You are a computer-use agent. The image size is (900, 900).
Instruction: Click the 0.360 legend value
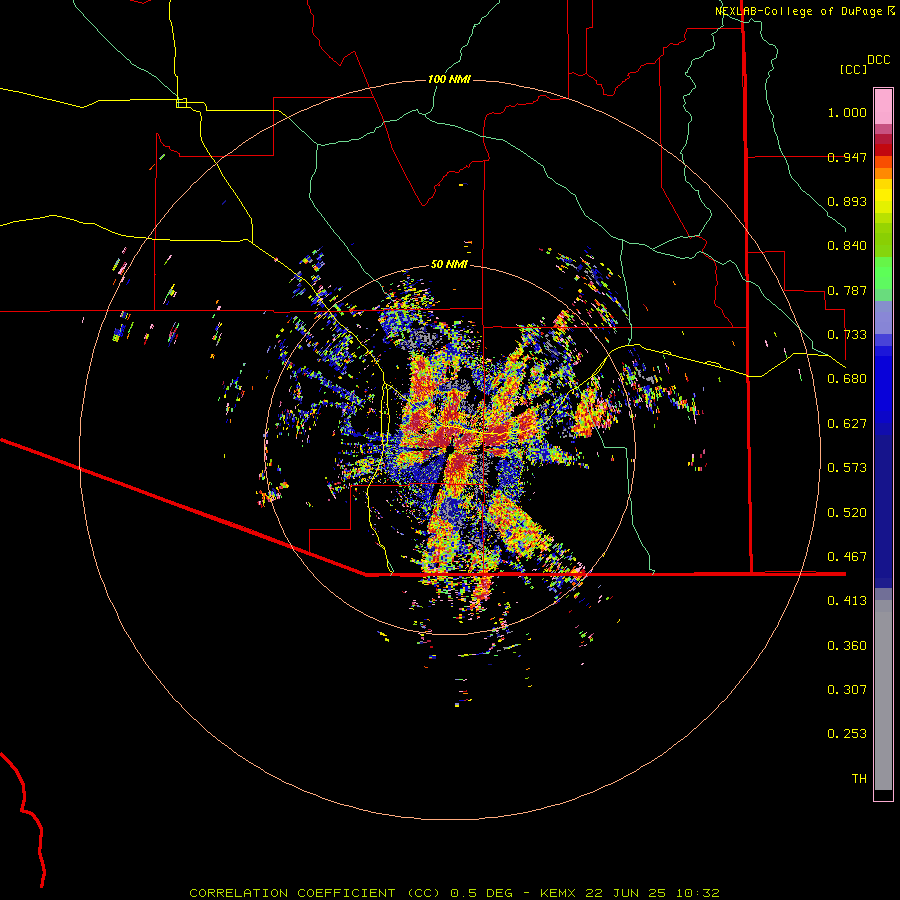pos(847,646)
